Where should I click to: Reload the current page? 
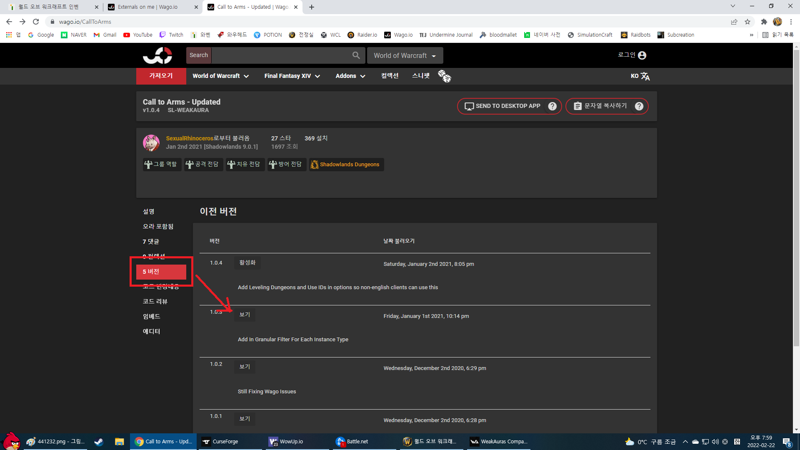click(36, 21)
